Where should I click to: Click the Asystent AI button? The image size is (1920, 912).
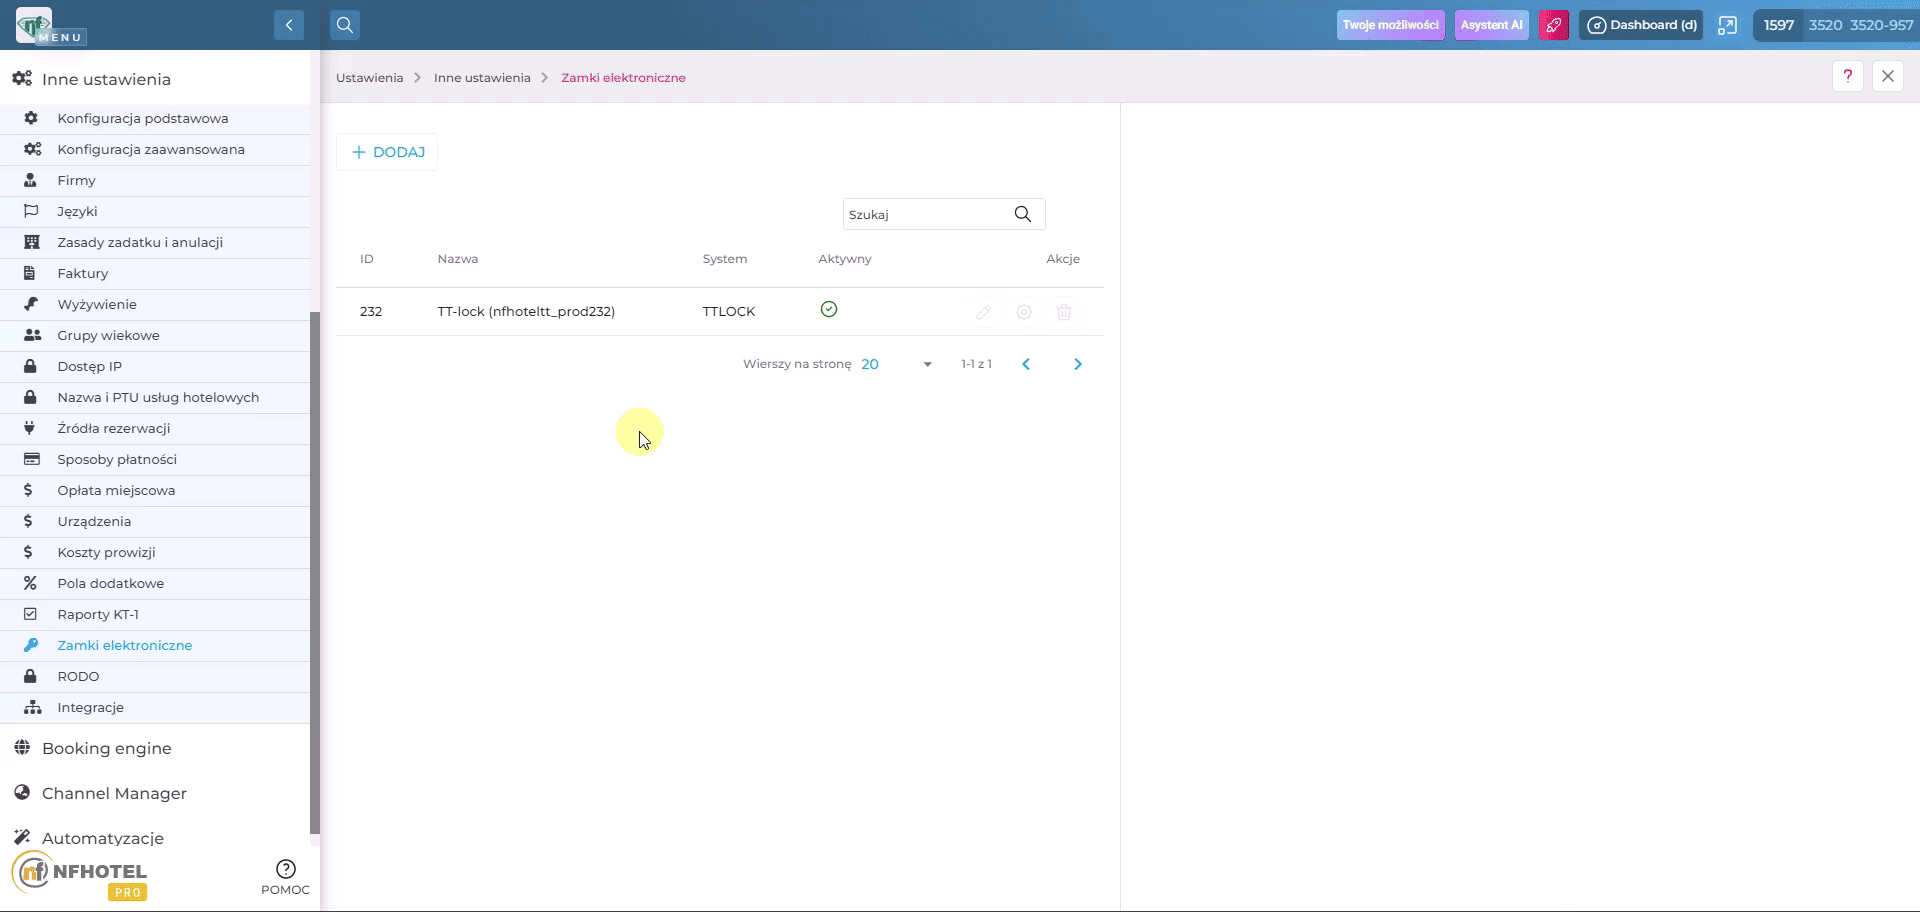[1491, 25]
